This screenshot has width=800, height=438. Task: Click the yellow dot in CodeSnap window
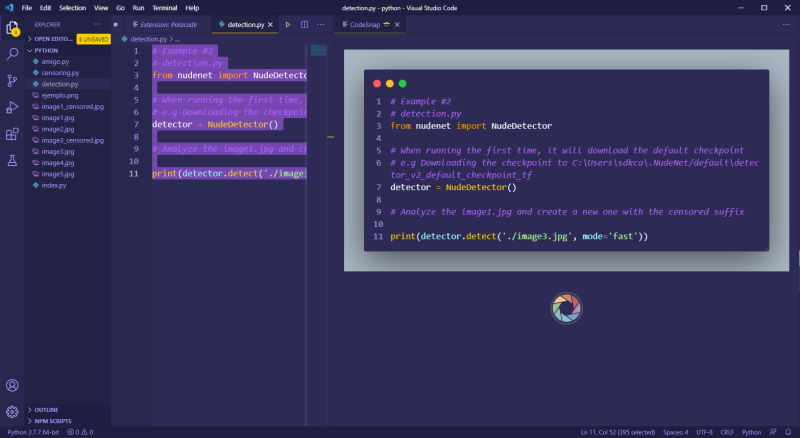point(390,84)
